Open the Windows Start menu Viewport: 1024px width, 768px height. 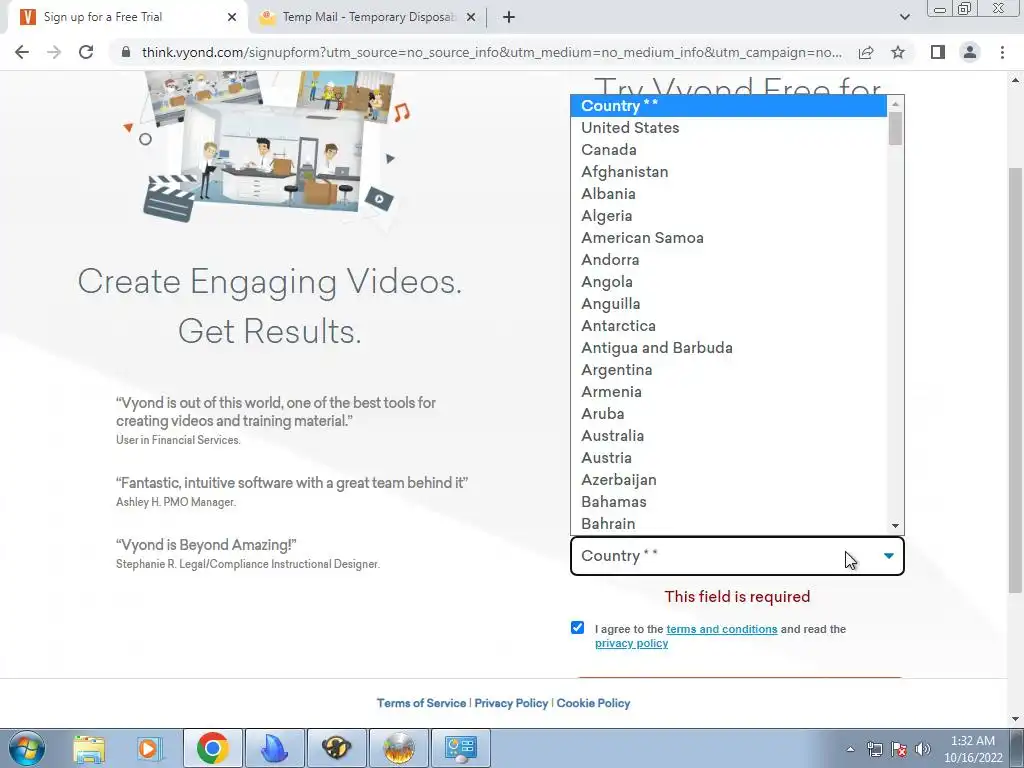pos(27,748)
